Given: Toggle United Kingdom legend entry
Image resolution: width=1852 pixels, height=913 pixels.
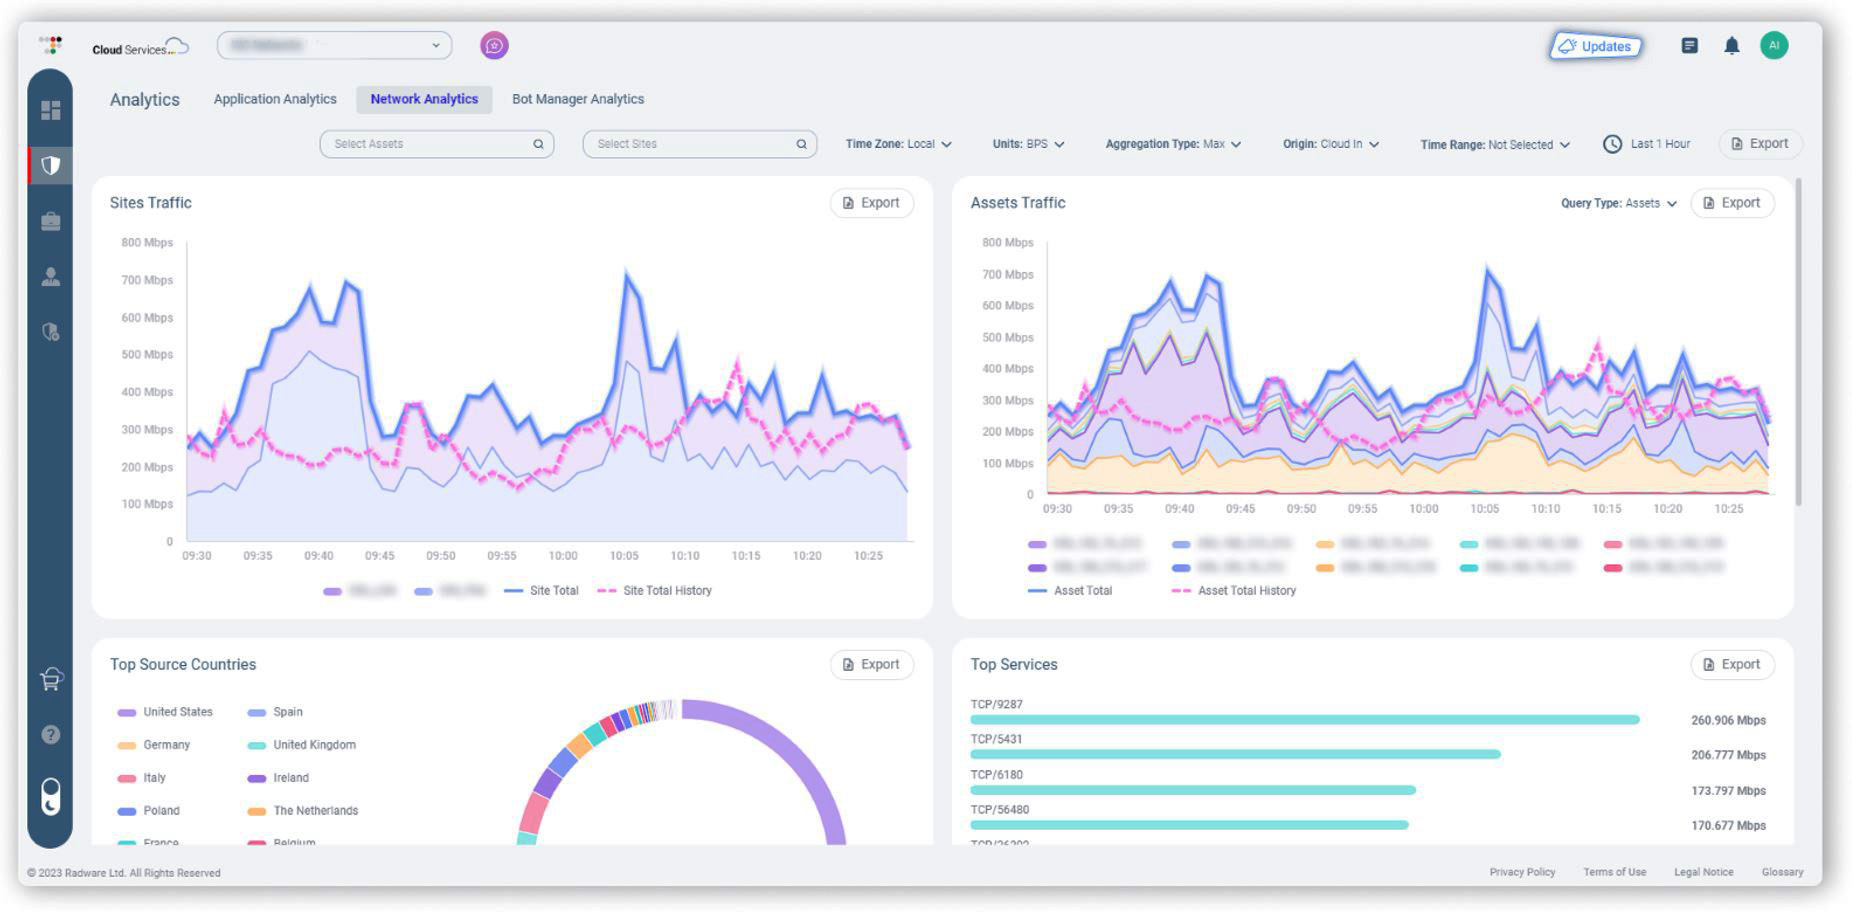Looking at the screenshot, I should (301, 745).
